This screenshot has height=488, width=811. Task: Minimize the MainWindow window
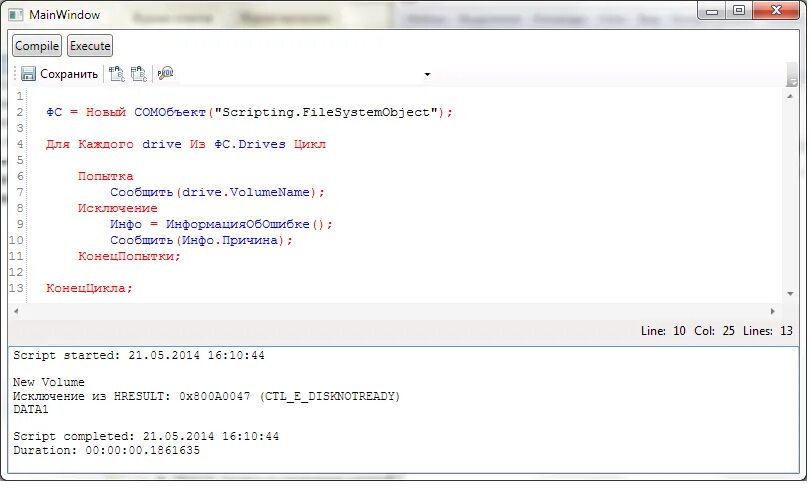click(x=712, y=11)
